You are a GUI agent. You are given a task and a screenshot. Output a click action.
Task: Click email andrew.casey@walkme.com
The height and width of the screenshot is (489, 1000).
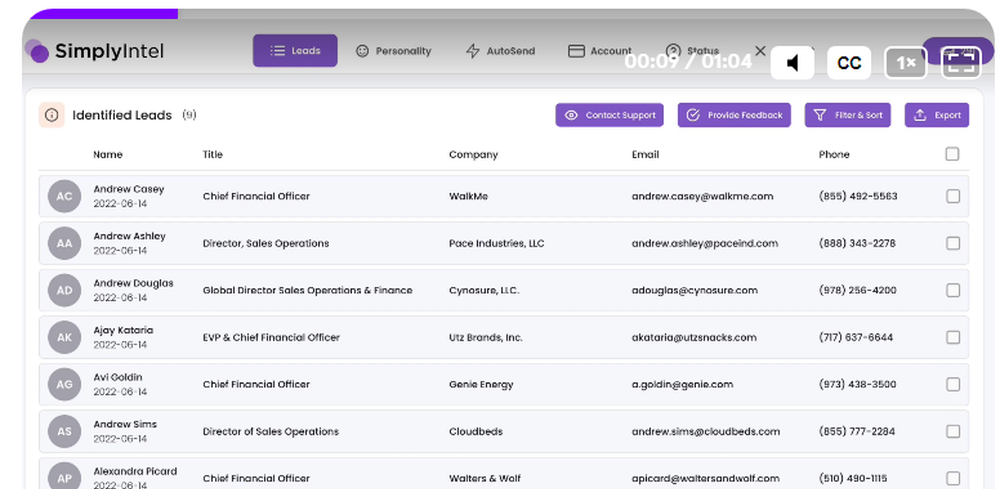702,196
